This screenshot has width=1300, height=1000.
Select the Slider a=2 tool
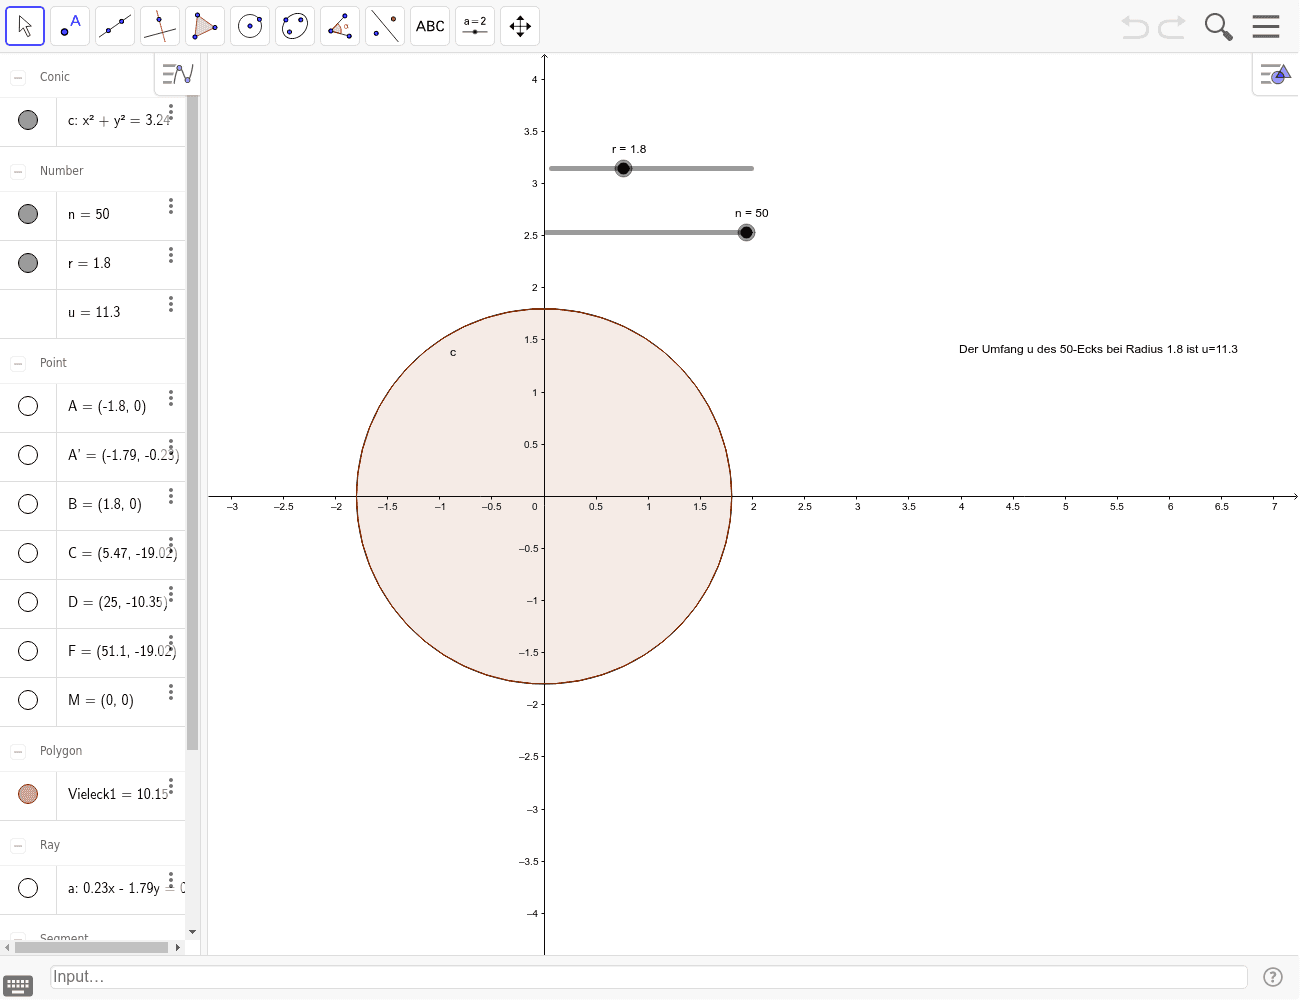[475, 26]
